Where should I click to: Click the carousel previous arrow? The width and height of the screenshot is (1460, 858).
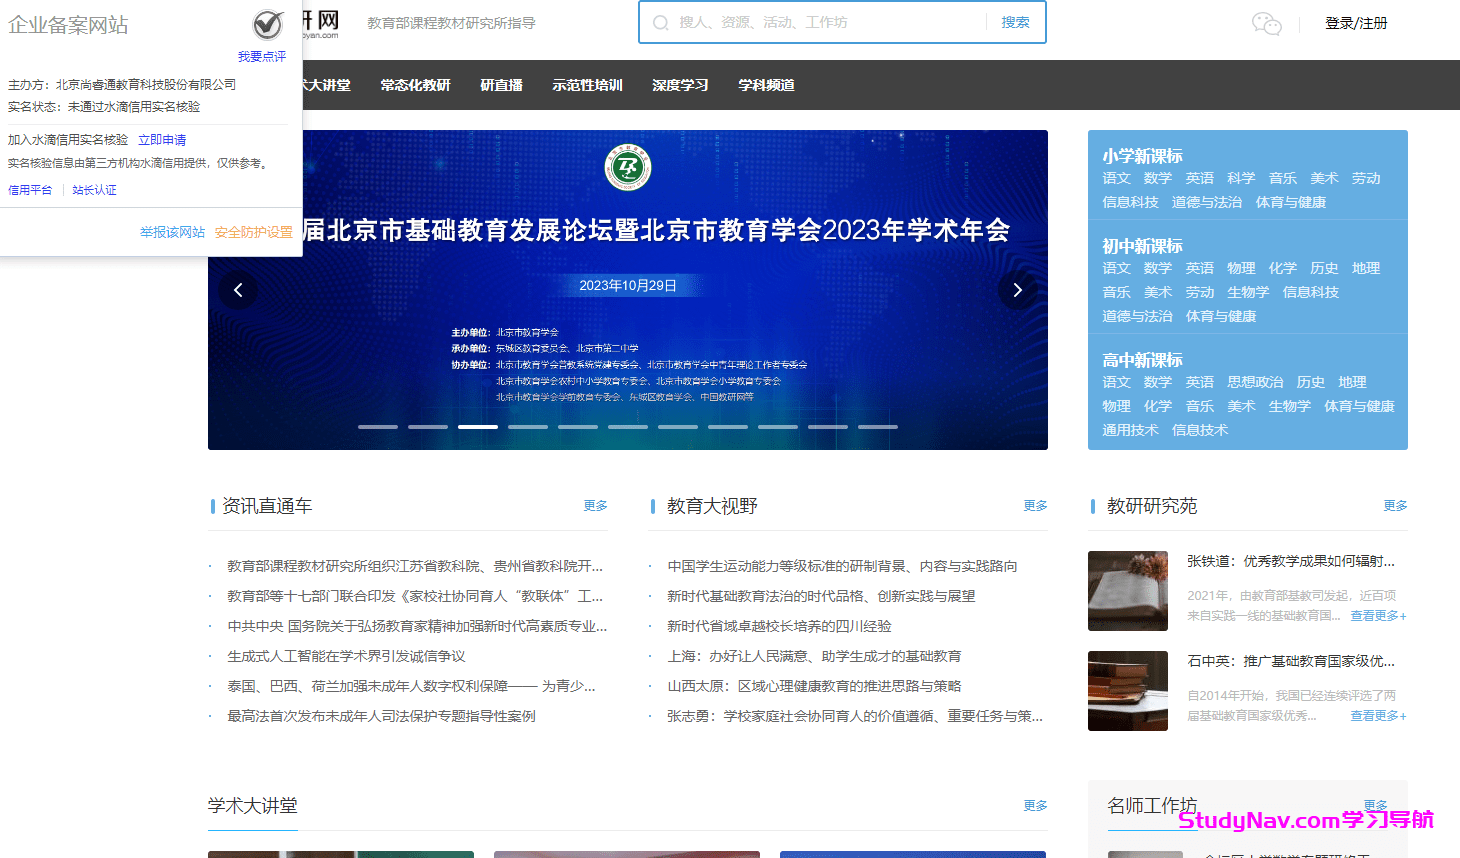[238, 289]
